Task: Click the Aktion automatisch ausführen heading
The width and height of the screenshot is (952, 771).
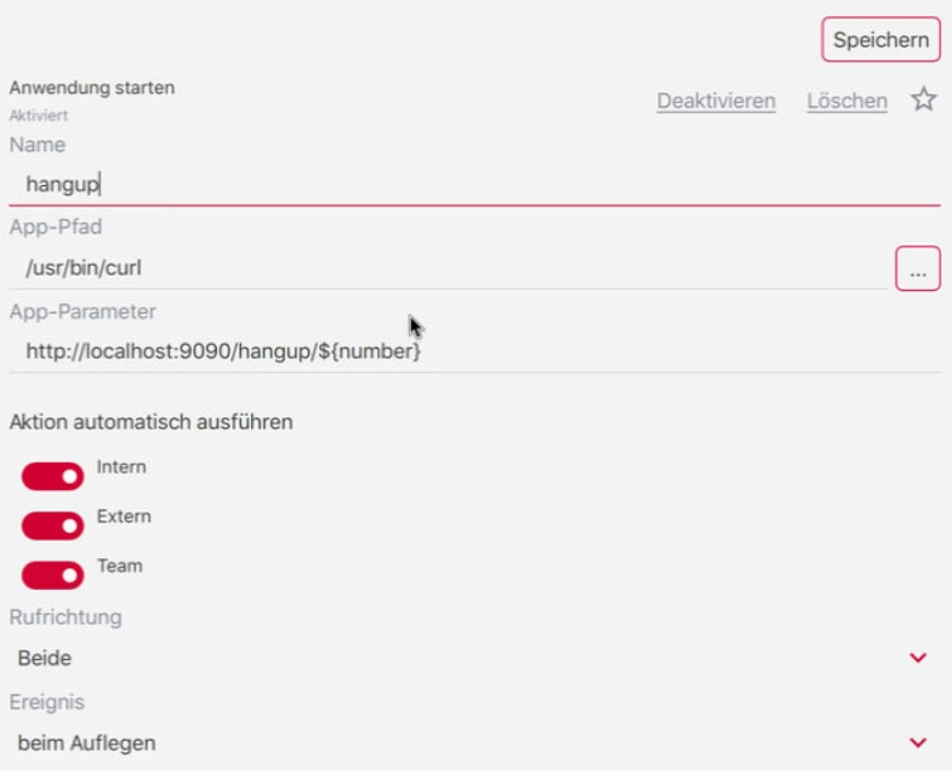Action: pos(151,422)
